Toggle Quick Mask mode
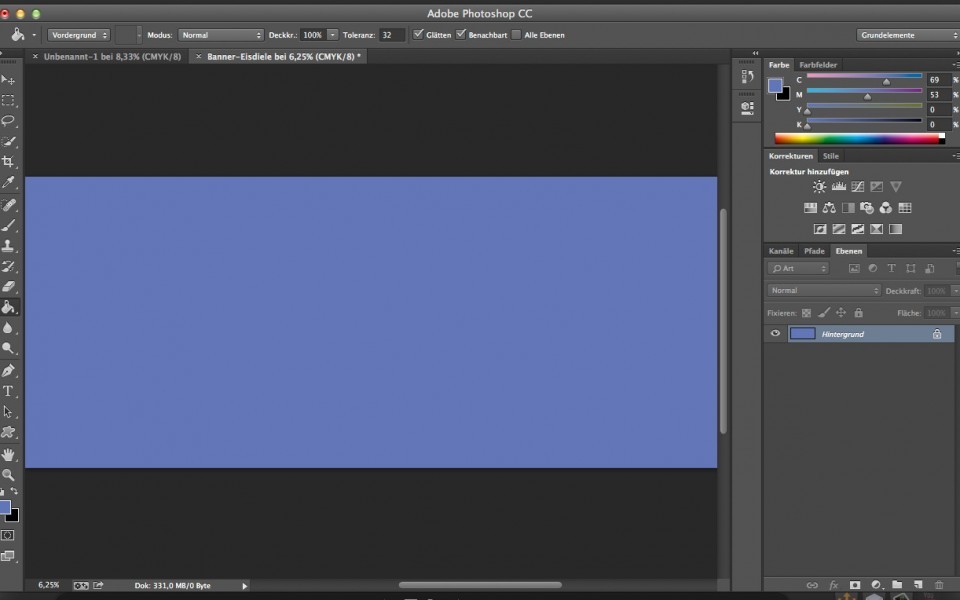Screen dimensions: 960x600 coord(7,535)
